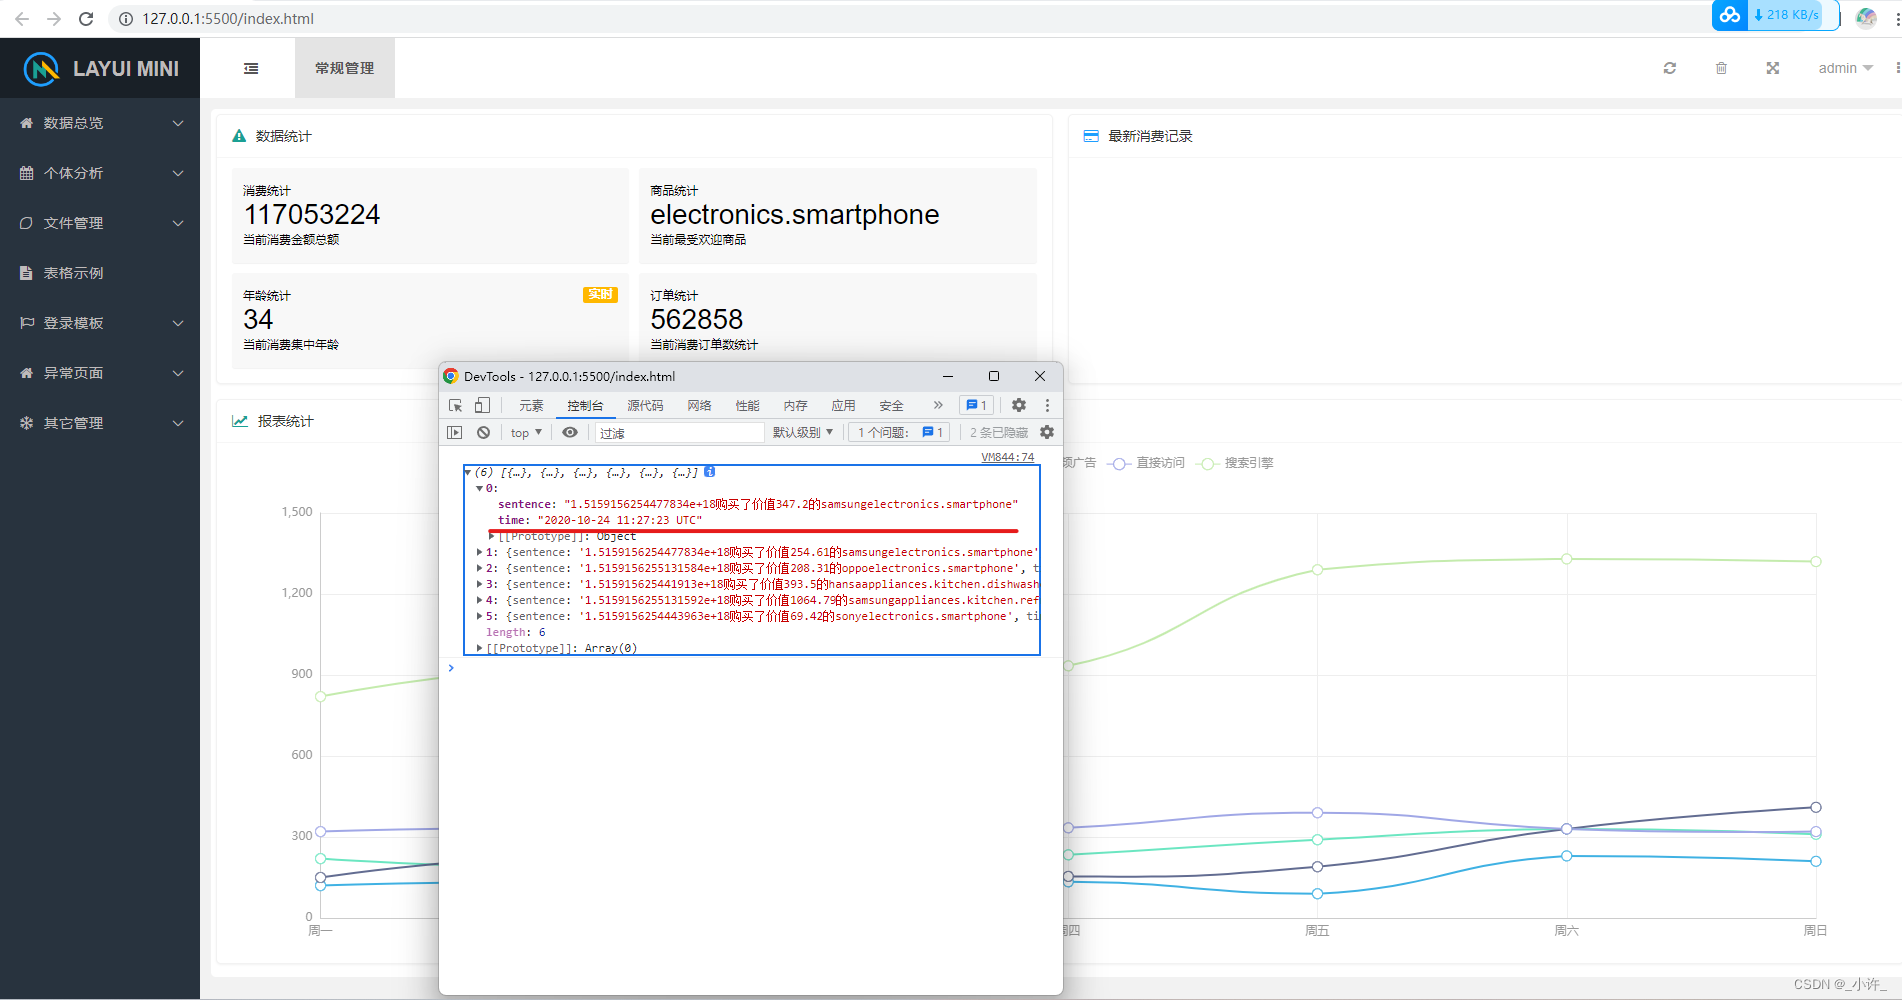Click the 1 个问题 issues button
Screen dimensions: 1902x1000
click(x=899, y=432)
